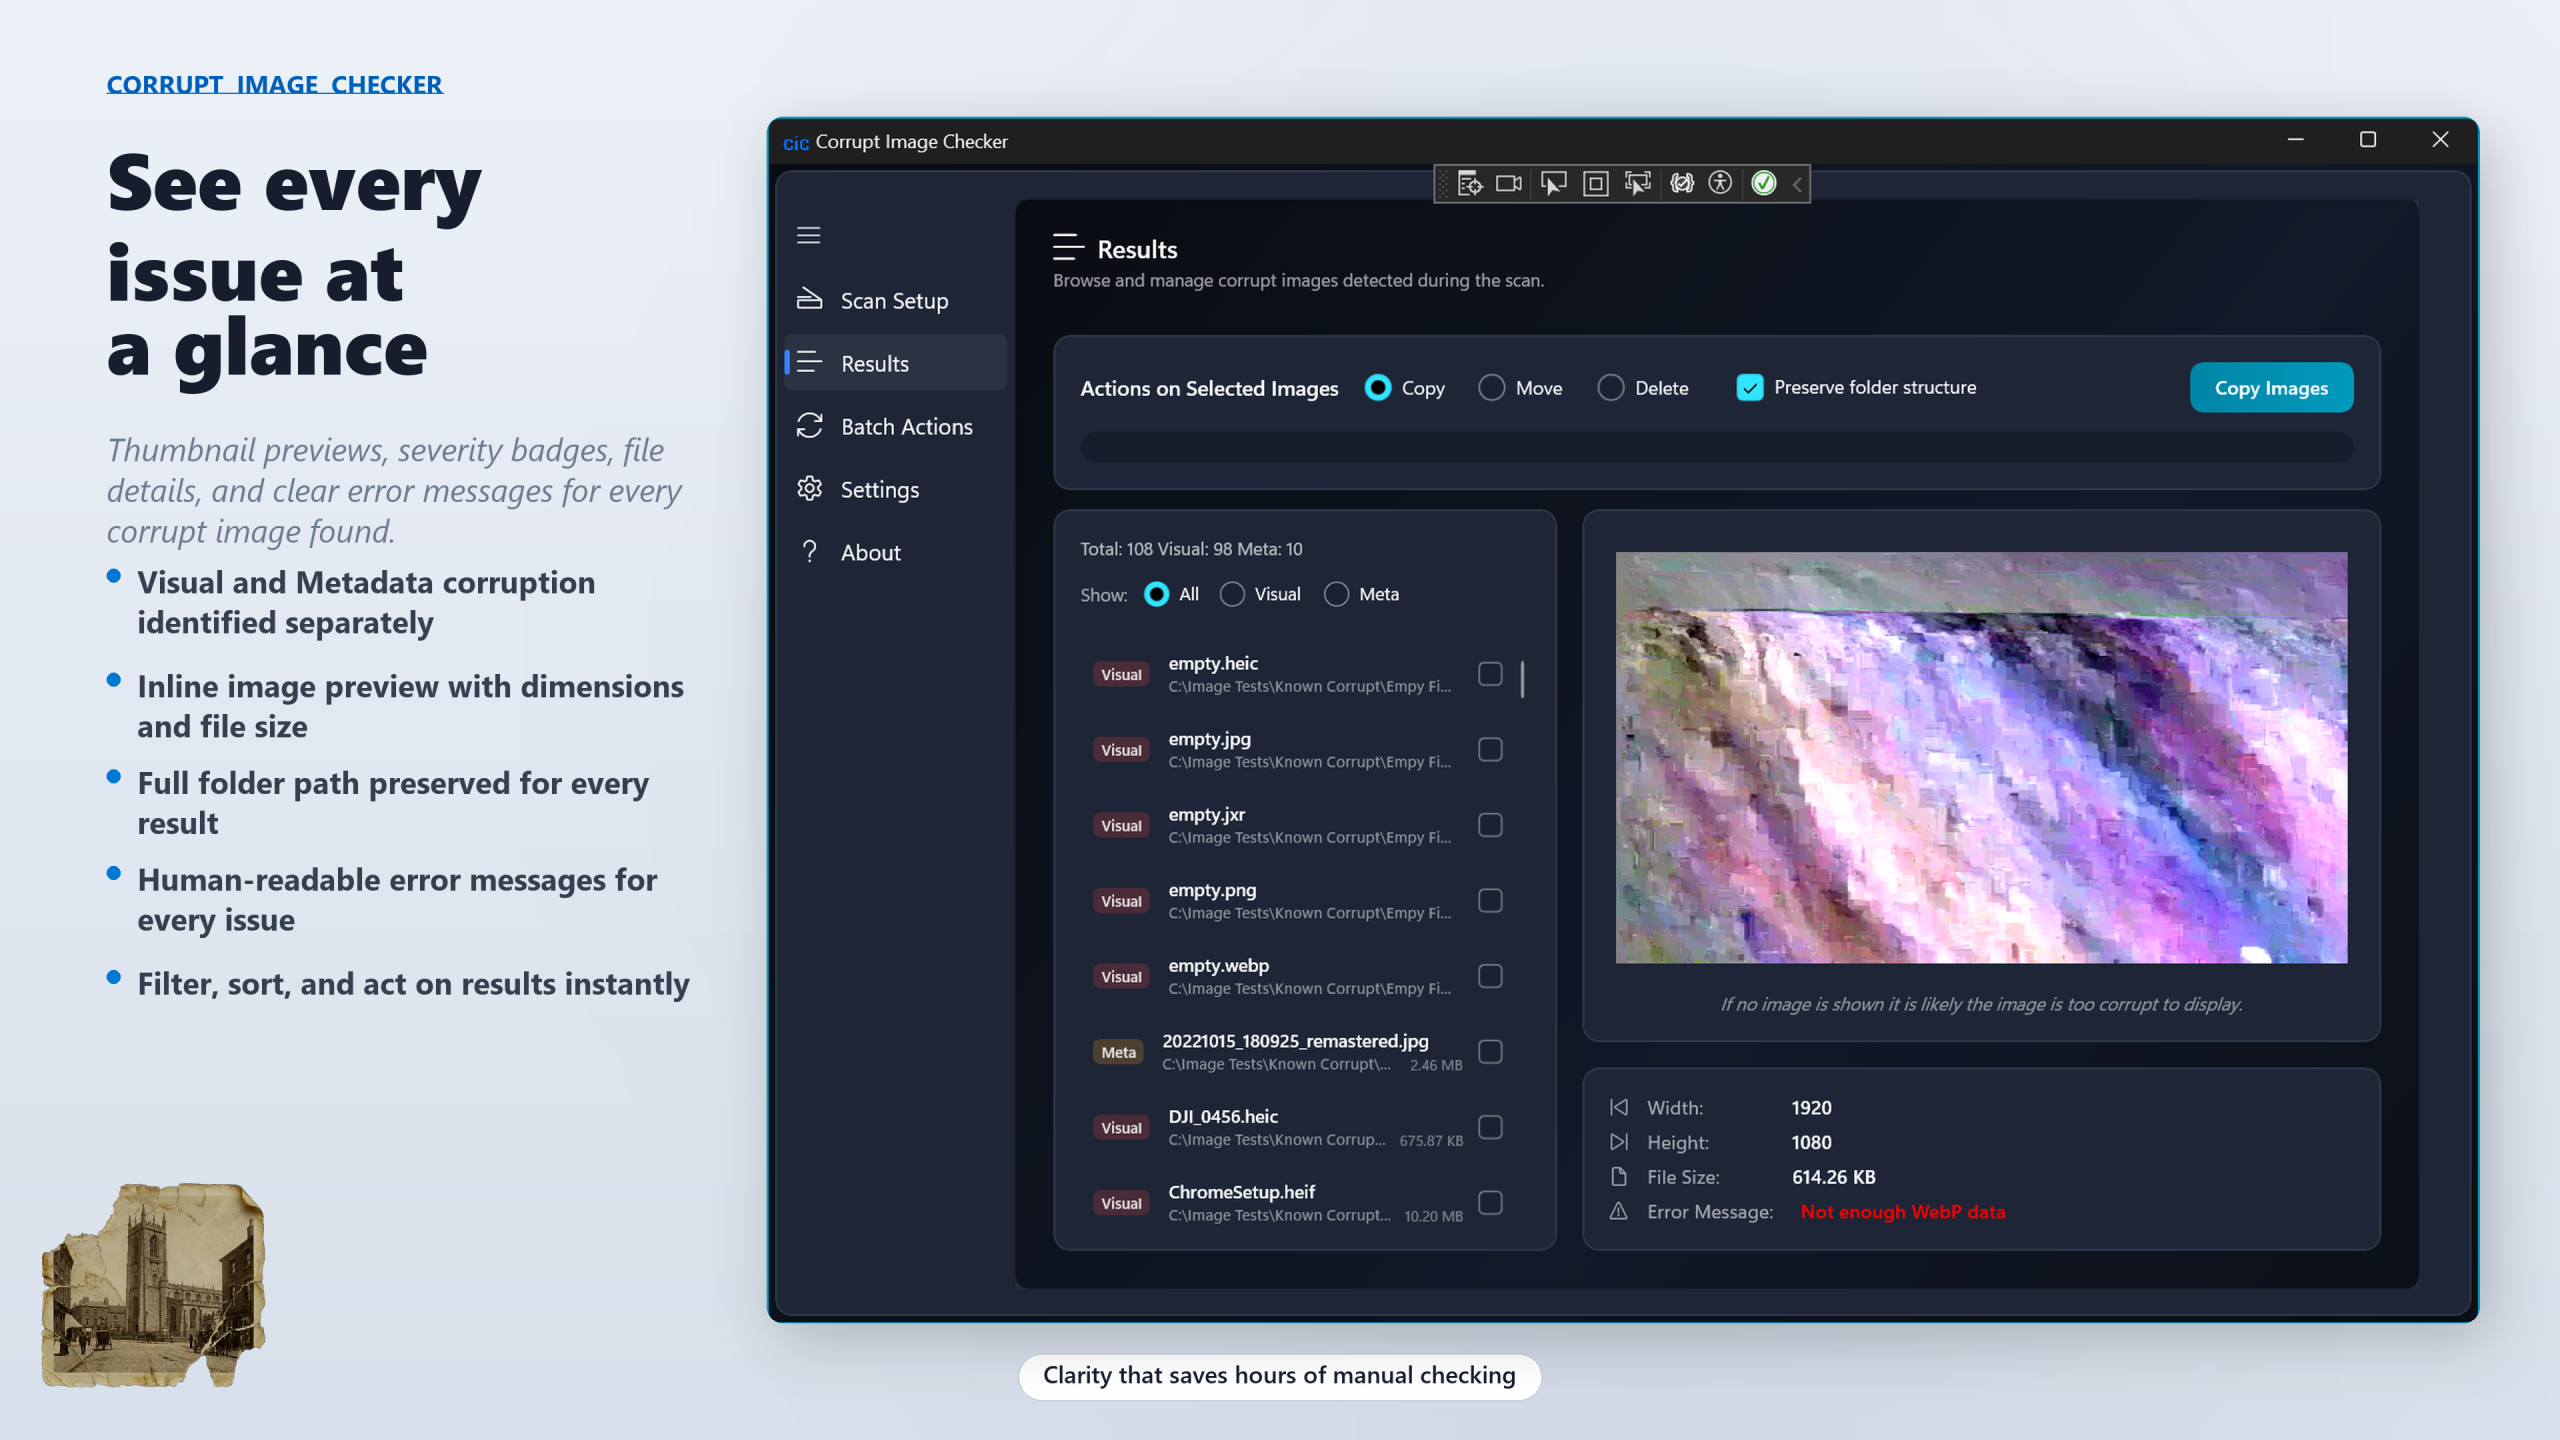Click the corrupt image preview thumbnail

point(1980,758)
